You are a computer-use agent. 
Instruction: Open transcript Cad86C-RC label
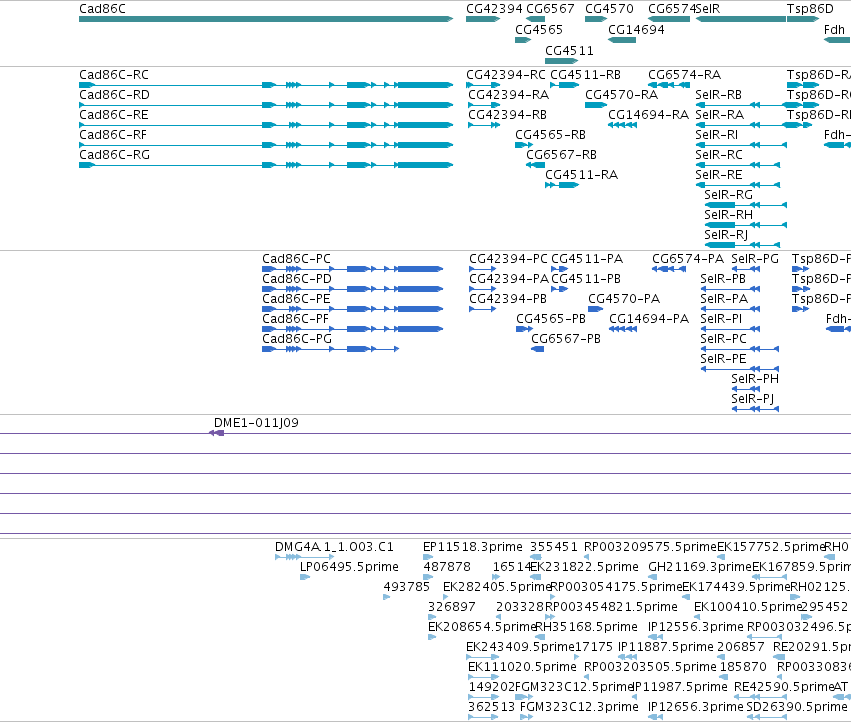click(114, 75)
